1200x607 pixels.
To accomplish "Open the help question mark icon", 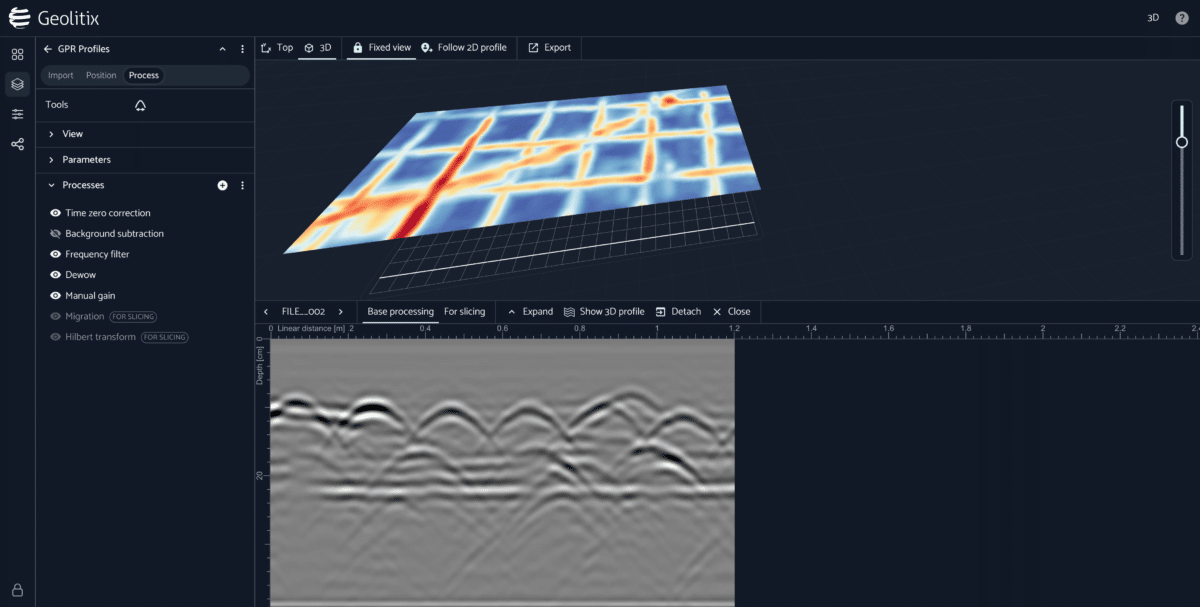I will [x=1182, y=18].
